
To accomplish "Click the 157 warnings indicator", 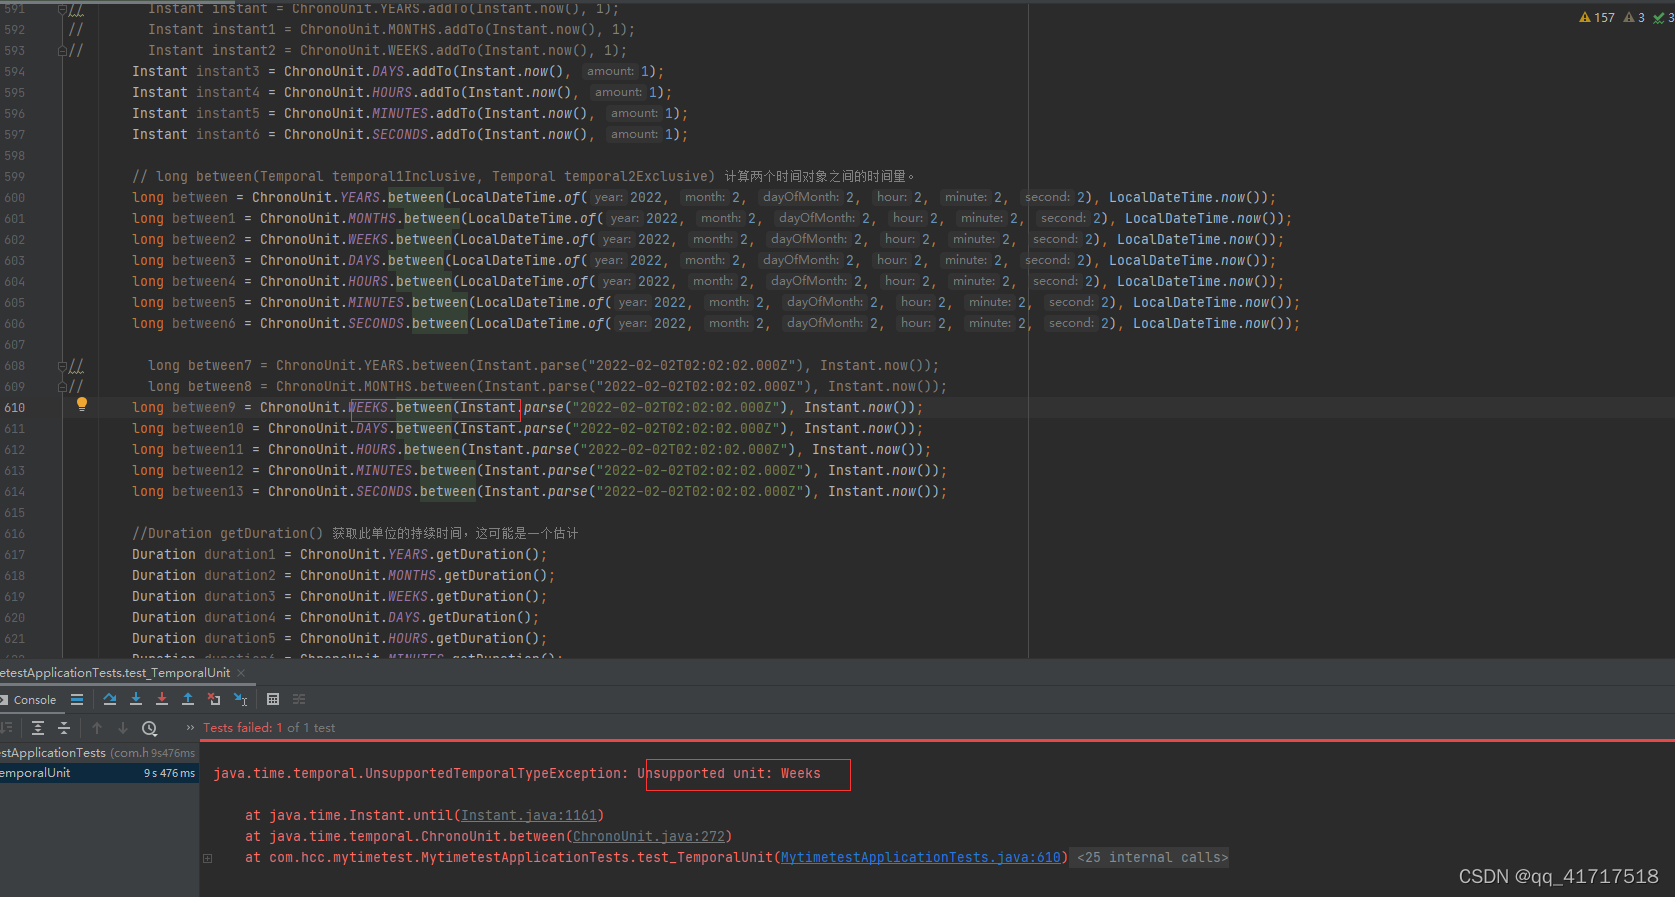I will pos(1596,17).
